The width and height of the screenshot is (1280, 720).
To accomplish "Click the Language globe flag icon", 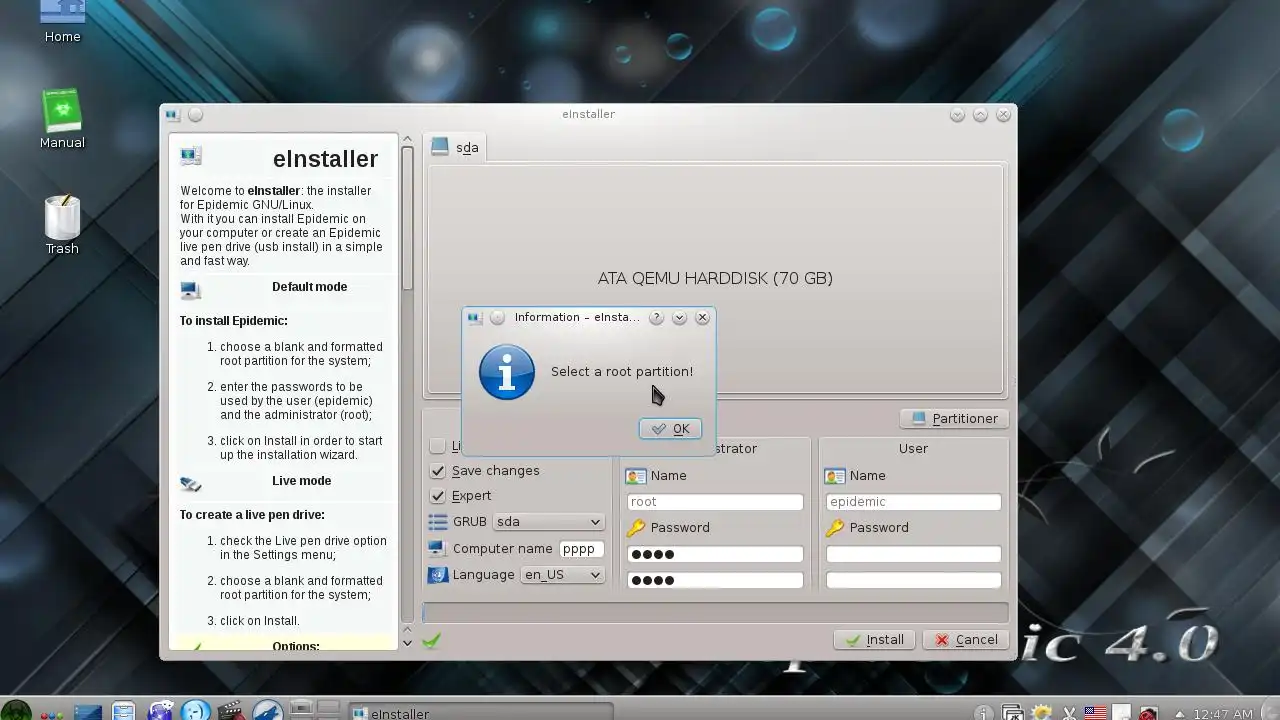I will coord(437,575).
